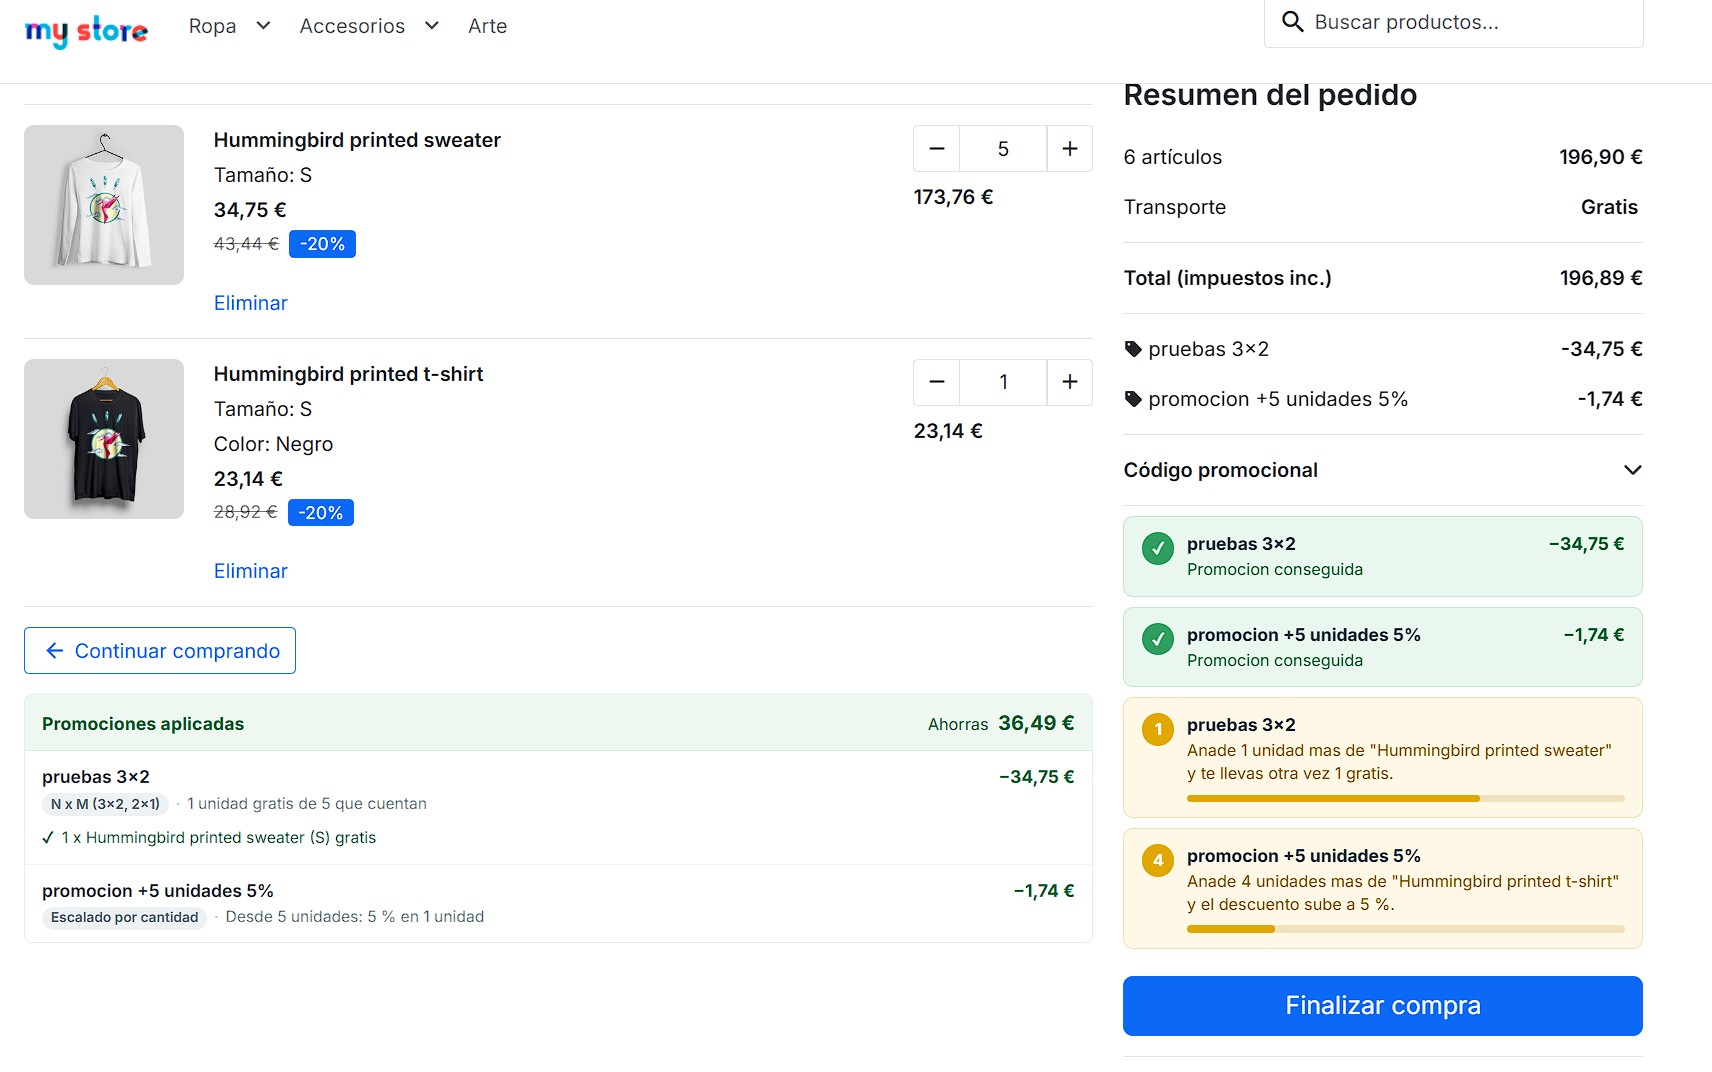Focus the Buscar productos search field
This screenshot has height=1072, width=1712.
[1454, 22]
